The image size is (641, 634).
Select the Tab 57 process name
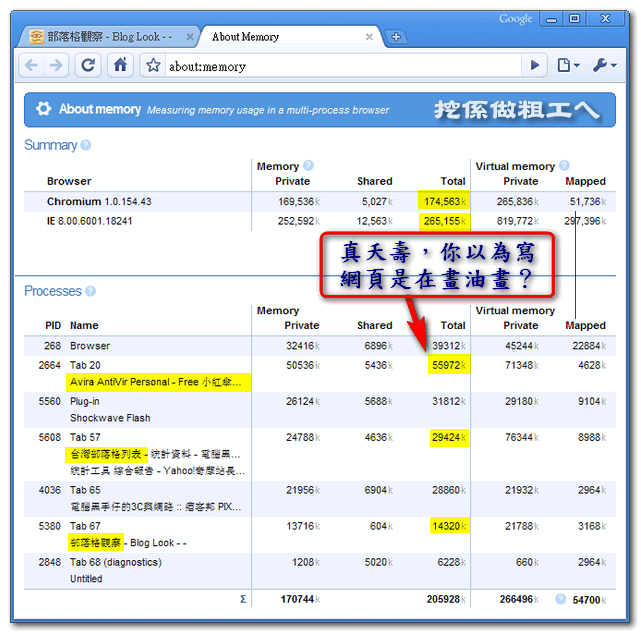[85, 437]
